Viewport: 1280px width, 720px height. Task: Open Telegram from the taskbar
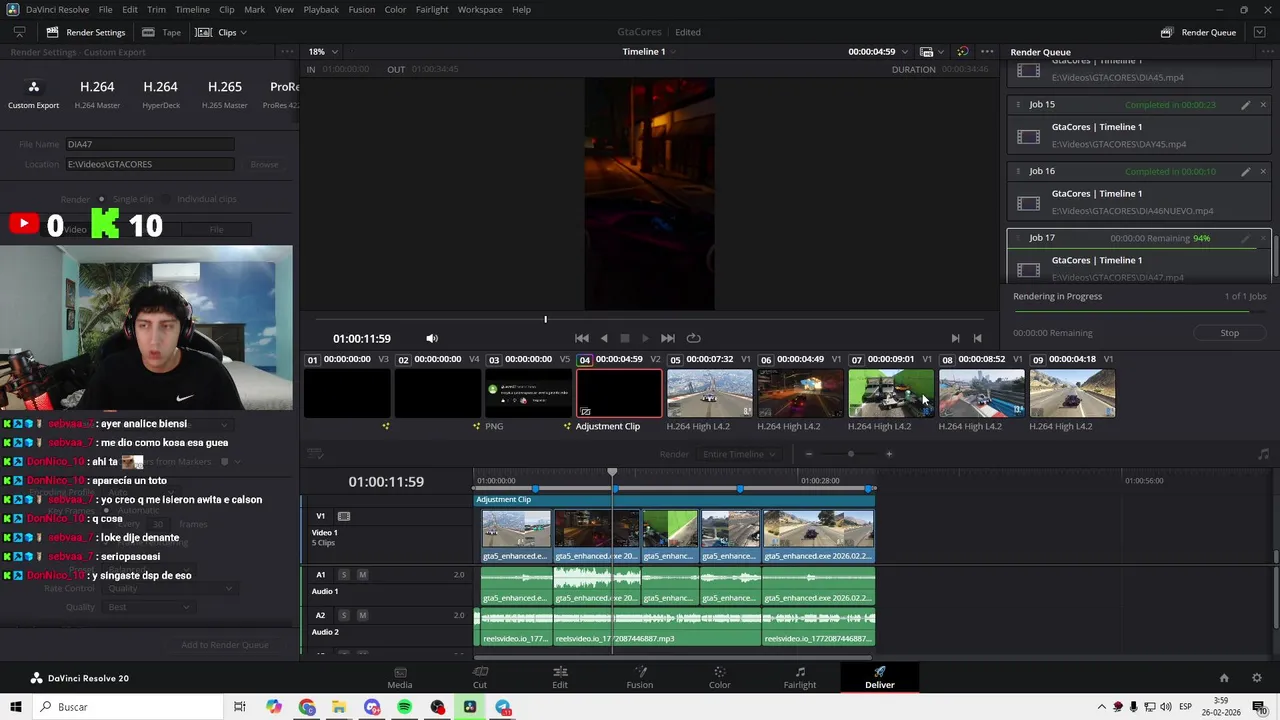tap(503, 707)
